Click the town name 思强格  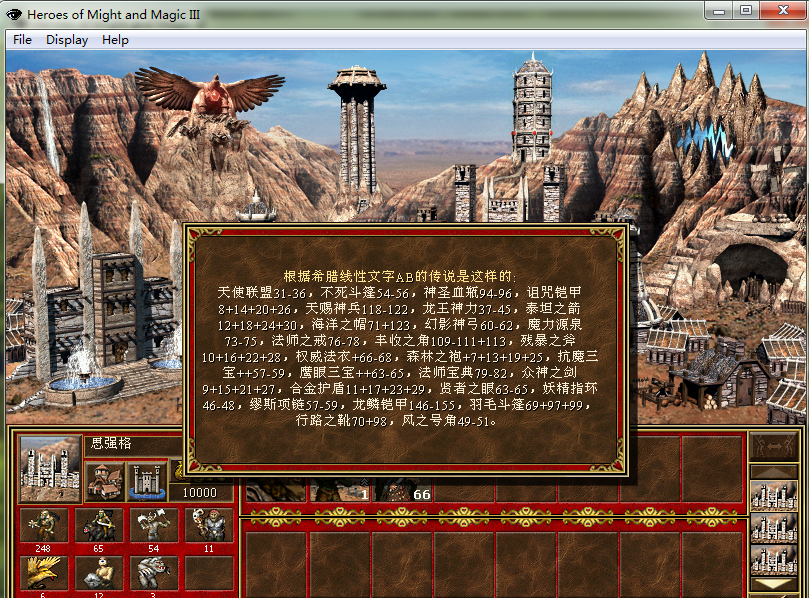tap(111, 443)
